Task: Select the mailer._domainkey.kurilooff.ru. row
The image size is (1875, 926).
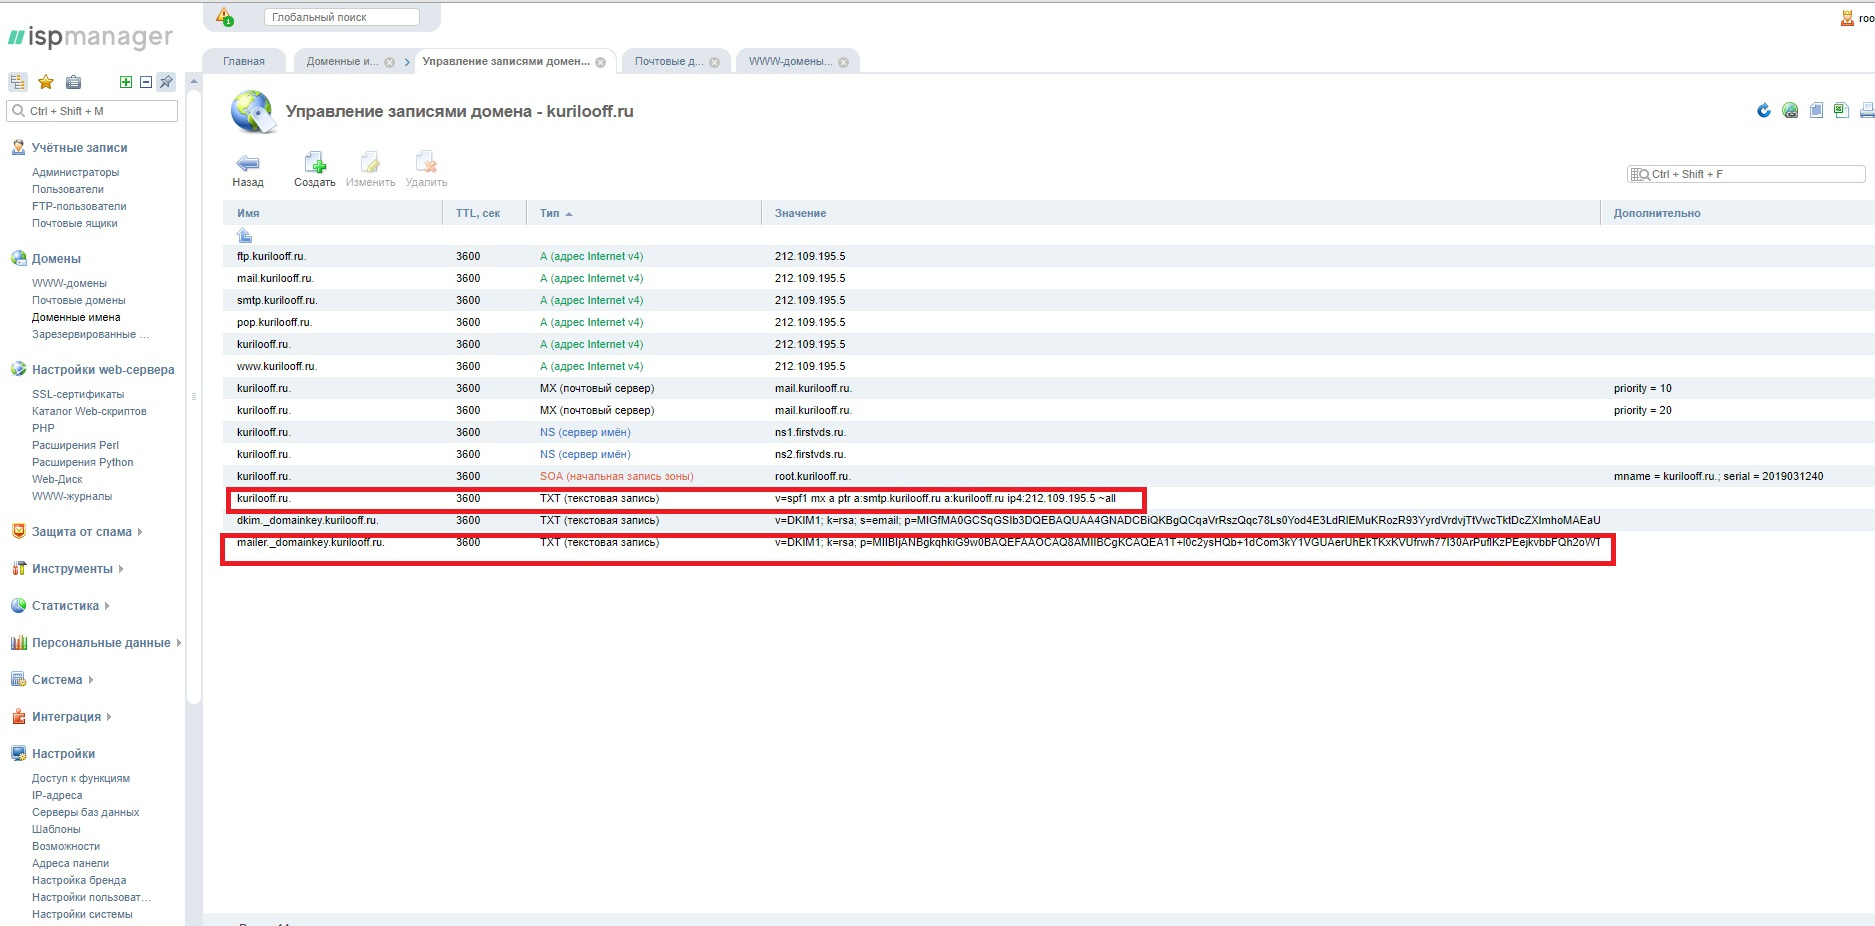Action: pos(1048,542)
